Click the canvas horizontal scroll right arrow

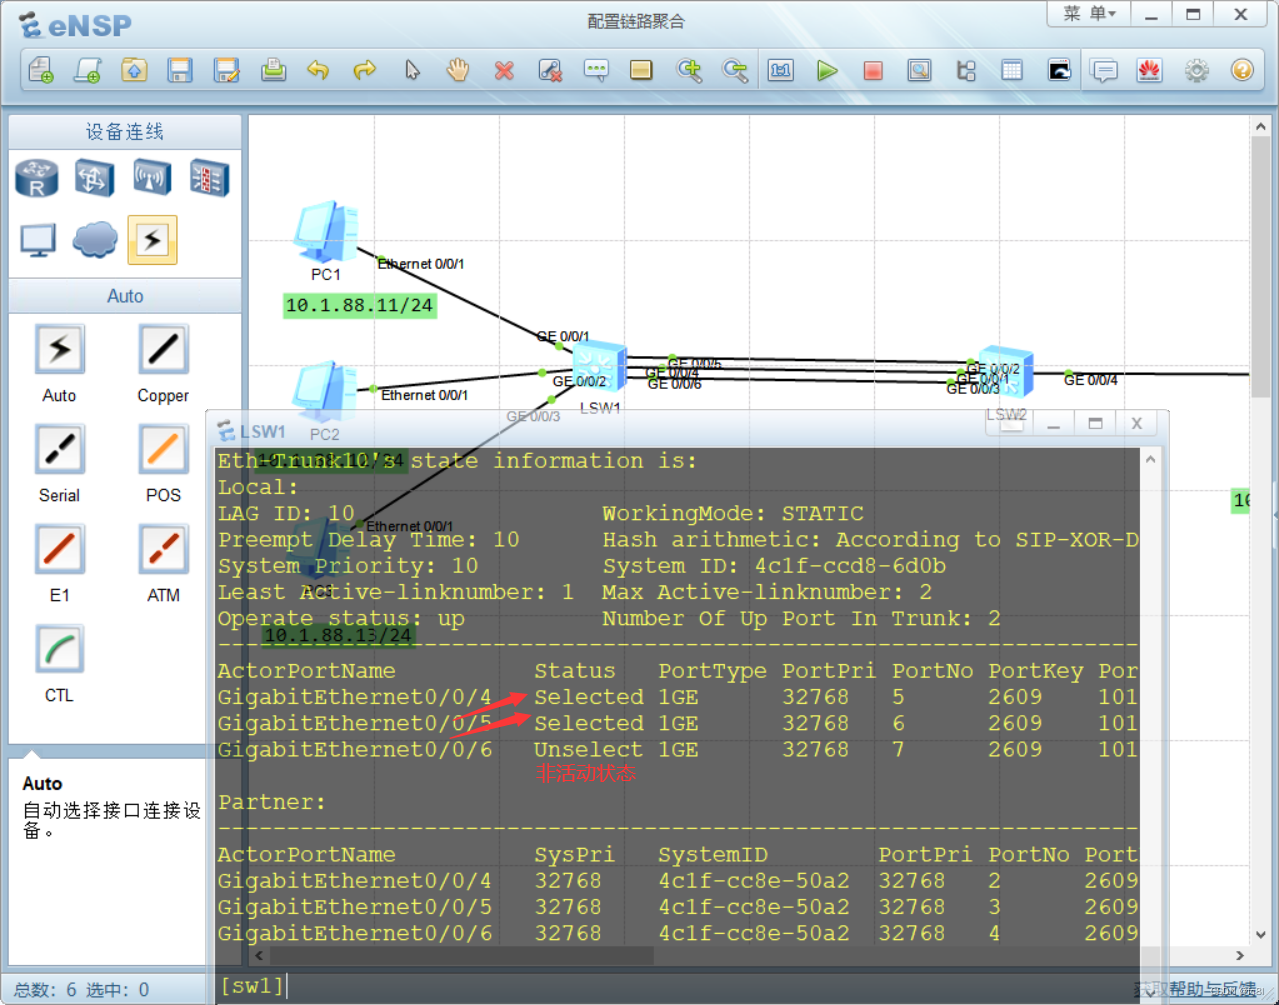pyautogui.click(x=1240, y=956)
